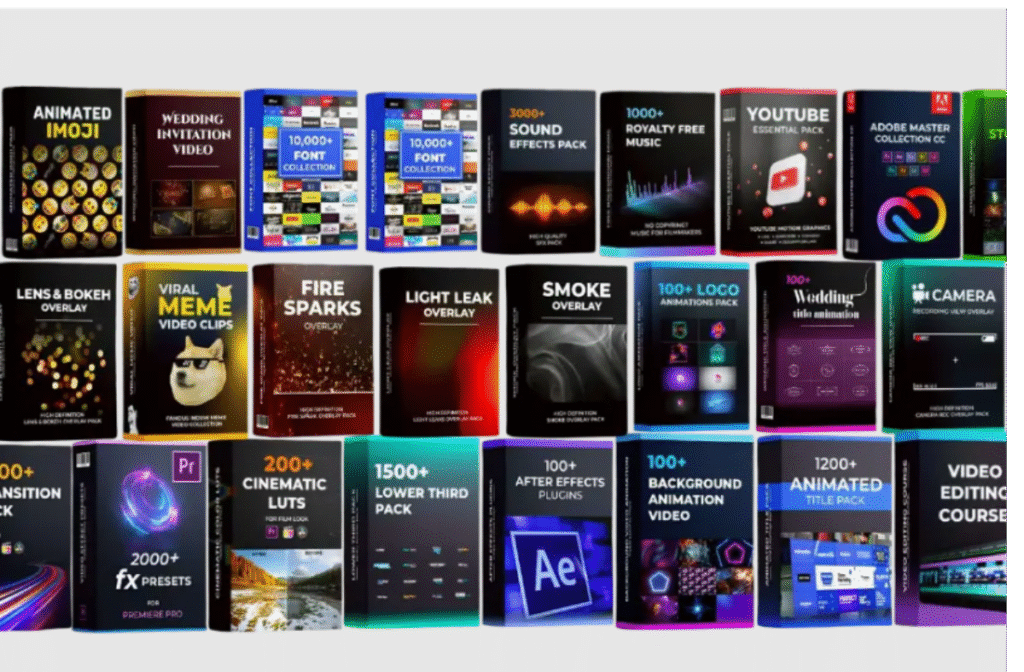
Task: Open the 100+ After Effects Plugins box
Action: point(549,532)
